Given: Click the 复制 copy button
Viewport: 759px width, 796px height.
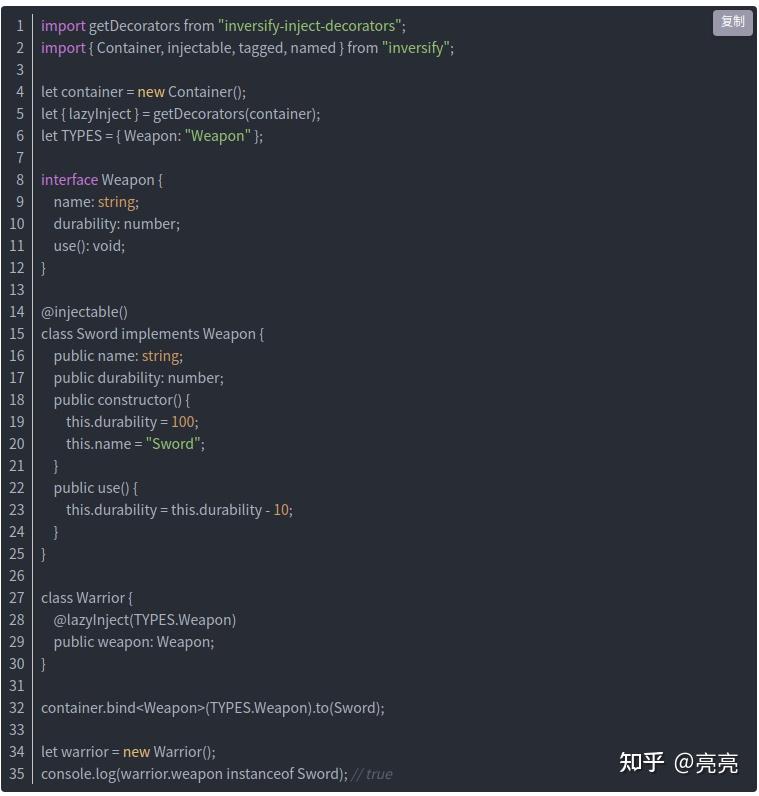Looking at the screenshot, I should (732, 22).
